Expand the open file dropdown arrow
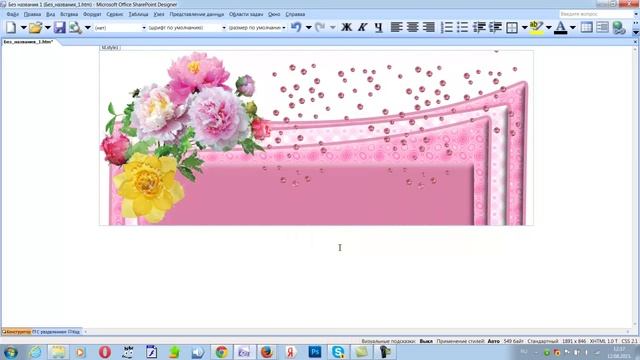 point(47,28)
